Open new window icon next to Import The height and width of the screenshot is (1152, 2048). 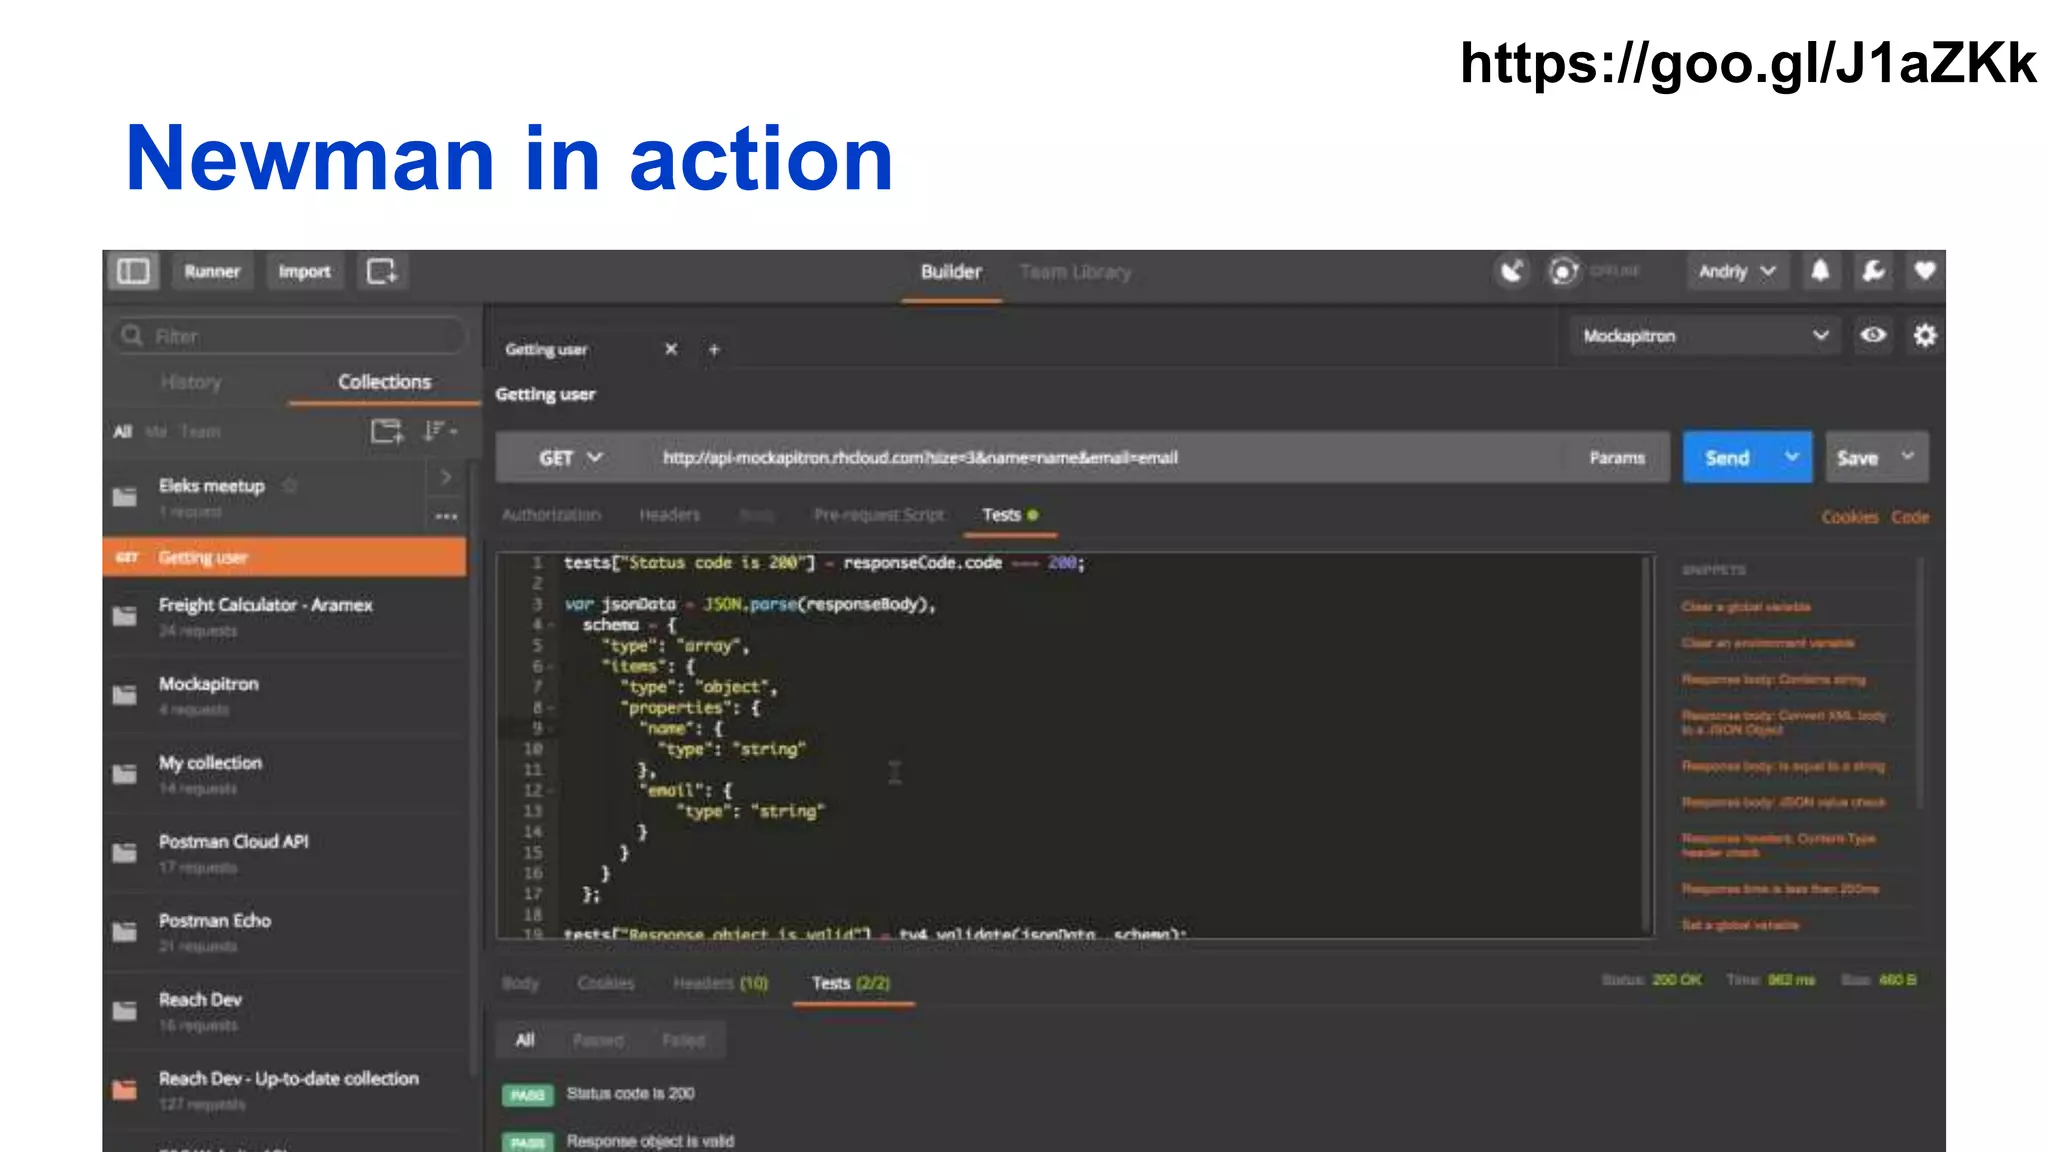(x=382, y=271)
